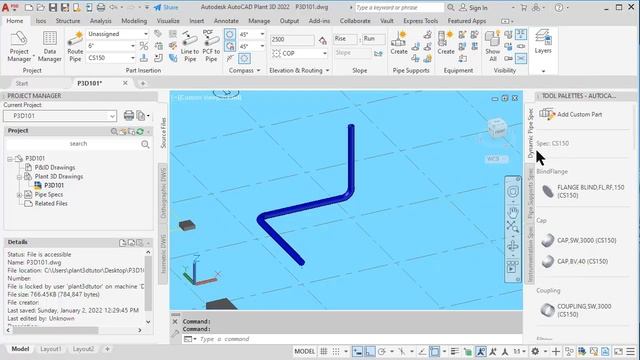640x360 pixels.
Task: Open the CS150 spec dropdown
Action: click(133, 58)
